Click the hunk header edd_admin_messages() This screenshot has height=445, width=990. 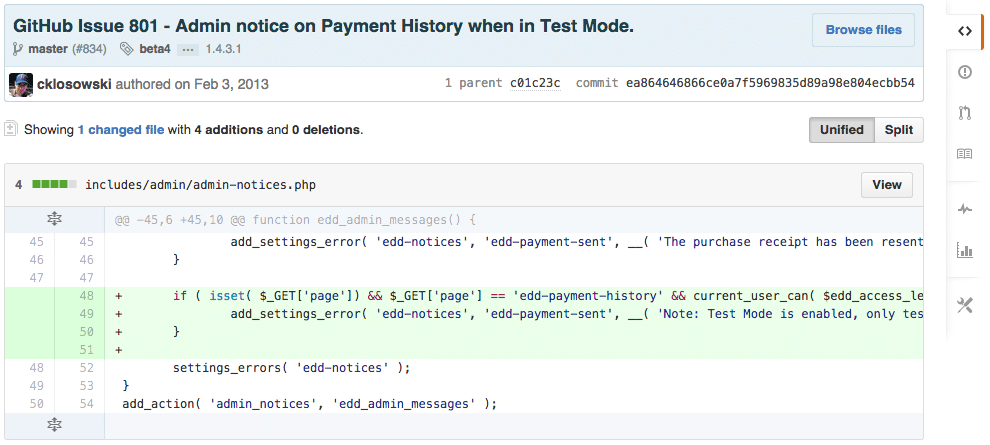pyautogui.click(x=295, y=220)
